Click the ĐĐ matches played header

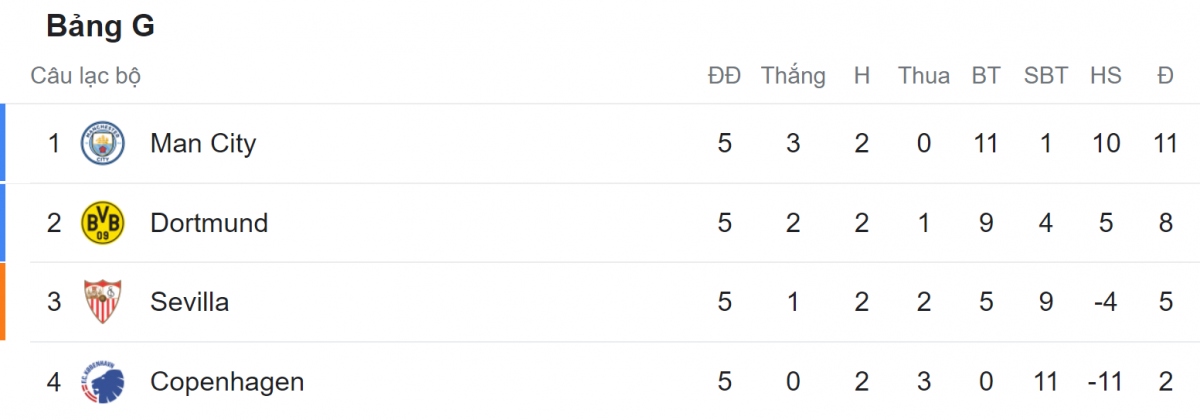(x=725, y=76)
